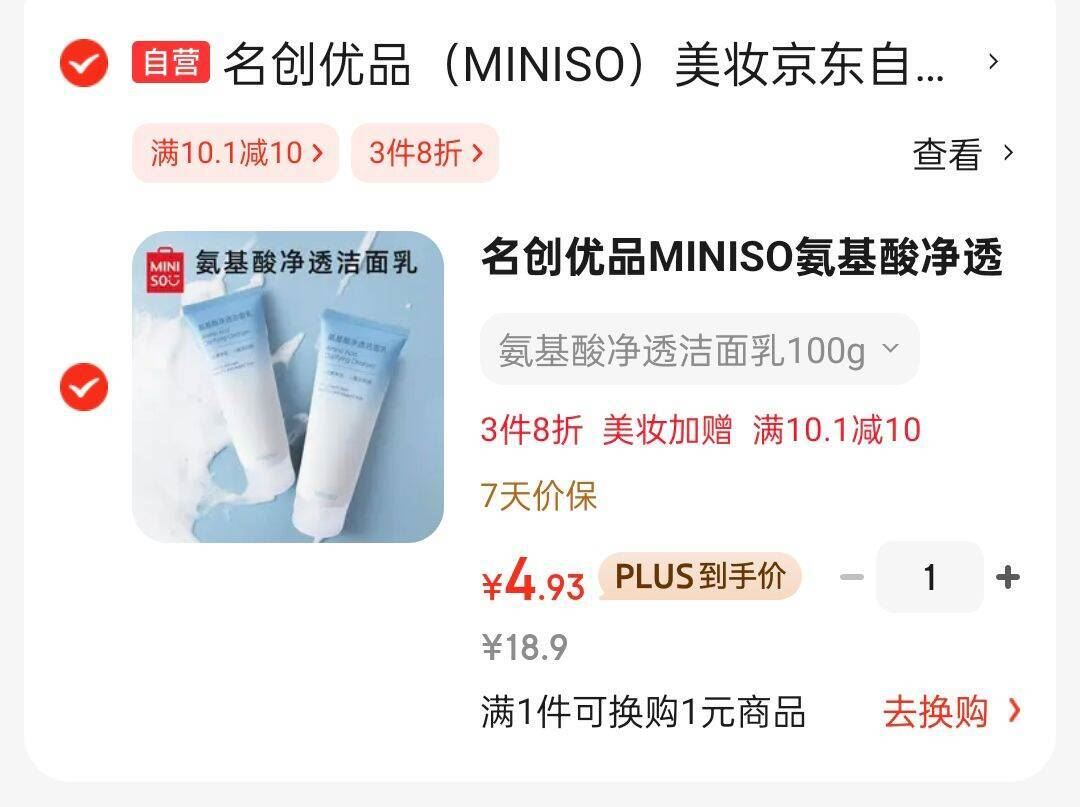The image size is (1080, 807).
Task: Uncheck the MINISO store selection checkbox
Action: (84, 63)
